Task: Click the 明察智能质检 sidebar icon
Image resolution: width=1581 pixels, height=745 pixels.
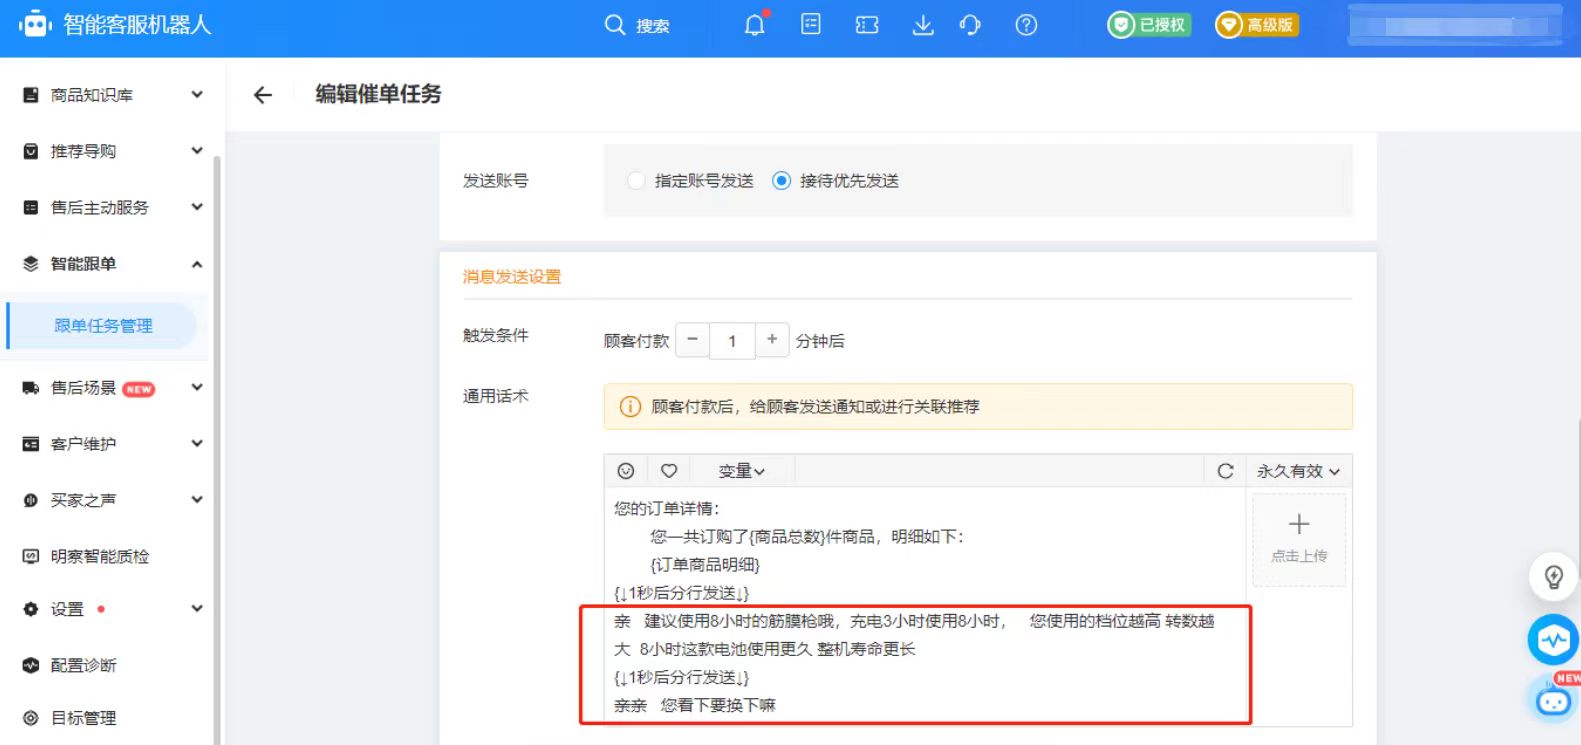Action: [x=31, y=556]
